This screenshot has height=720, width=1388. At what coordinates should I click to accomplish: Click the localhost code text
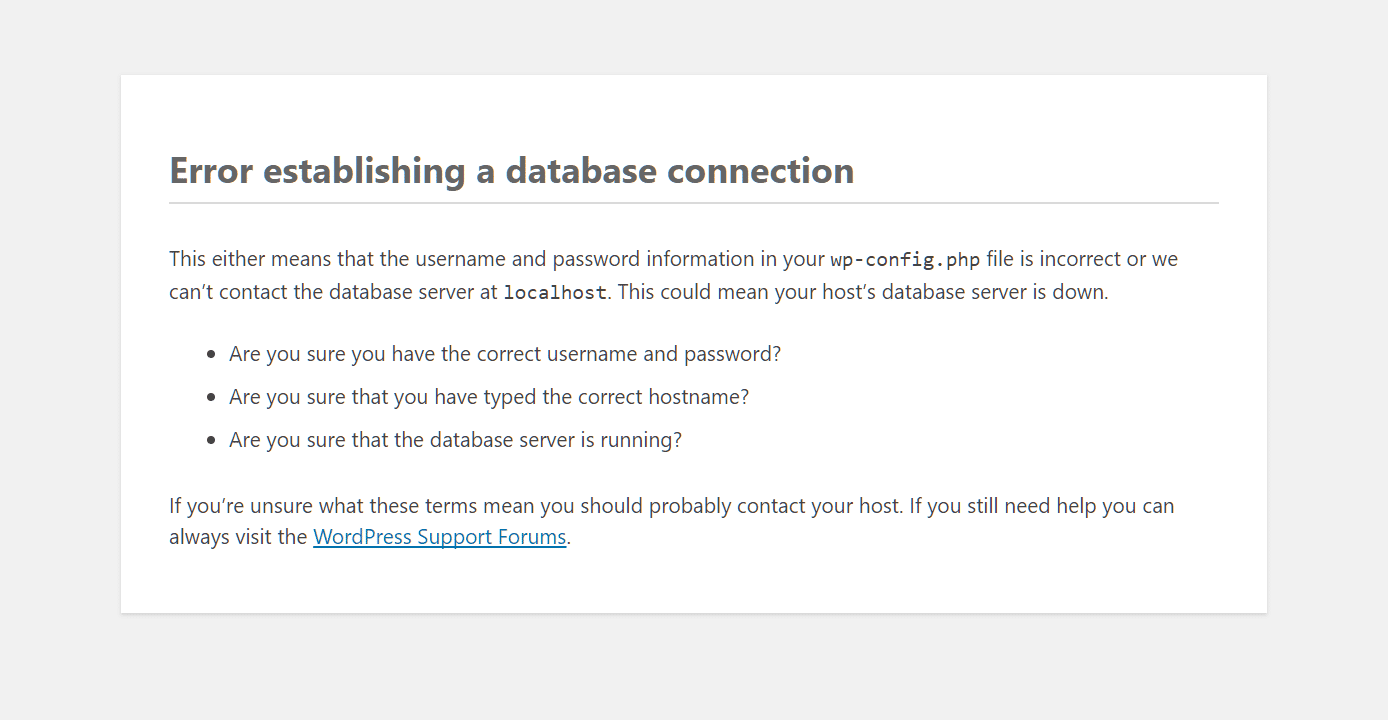pos(554,293)
